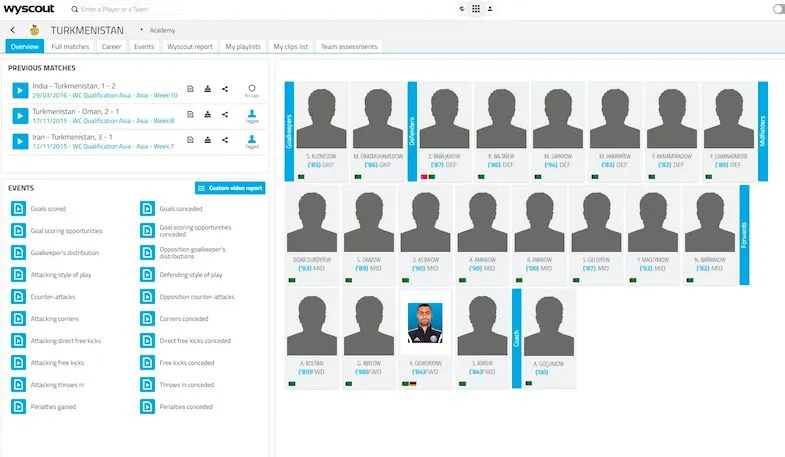
Task: Select the forward player card with photo
Action: point(425,339)
